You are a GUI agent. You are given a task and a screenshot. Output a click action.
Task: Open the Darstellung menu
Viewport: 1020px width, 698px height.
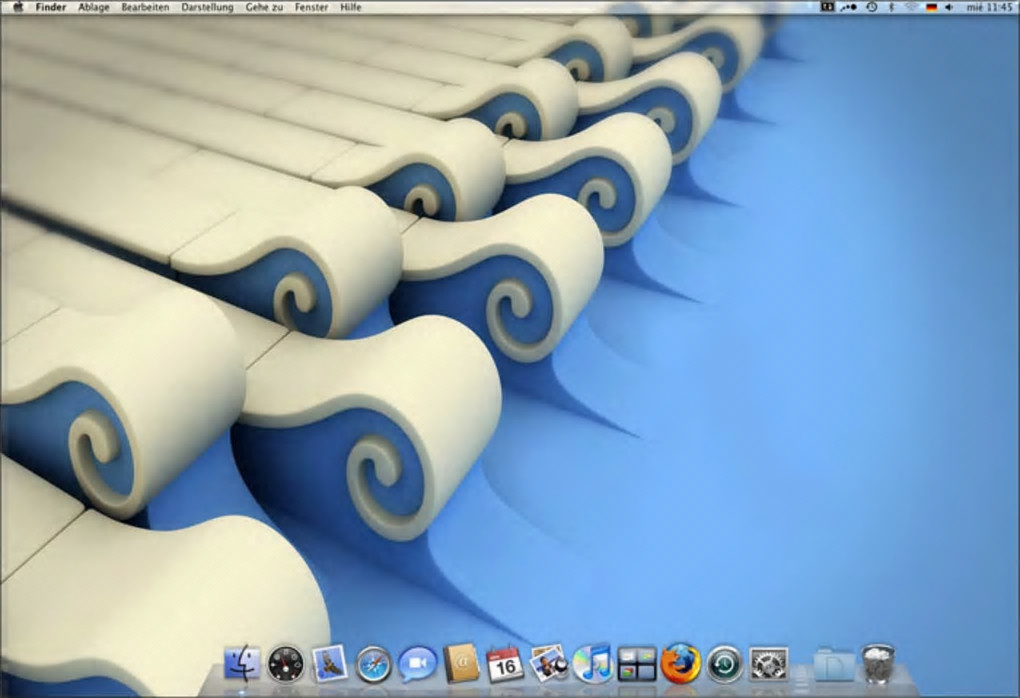[x=207, y=7]
